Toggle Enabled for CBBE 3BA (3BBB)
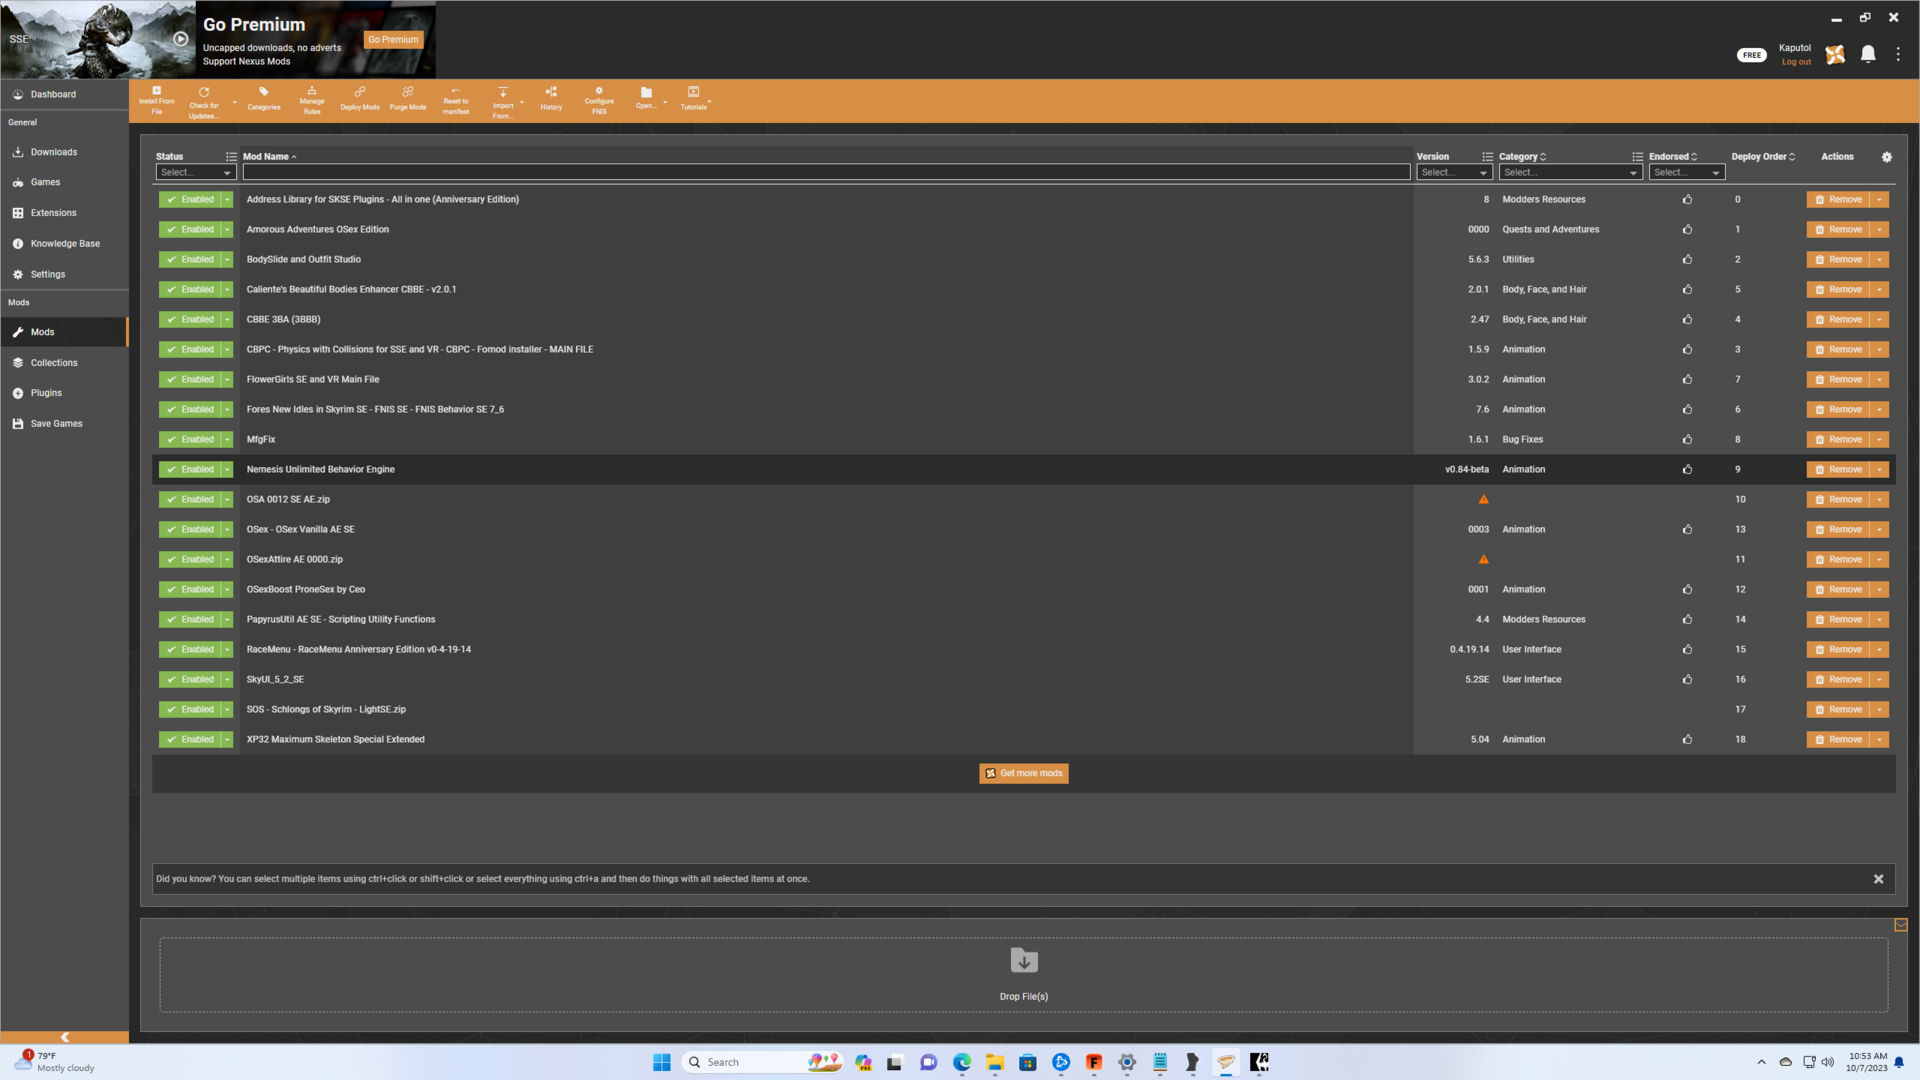This screenshot has width=1920, height=1080. point(190,319)
